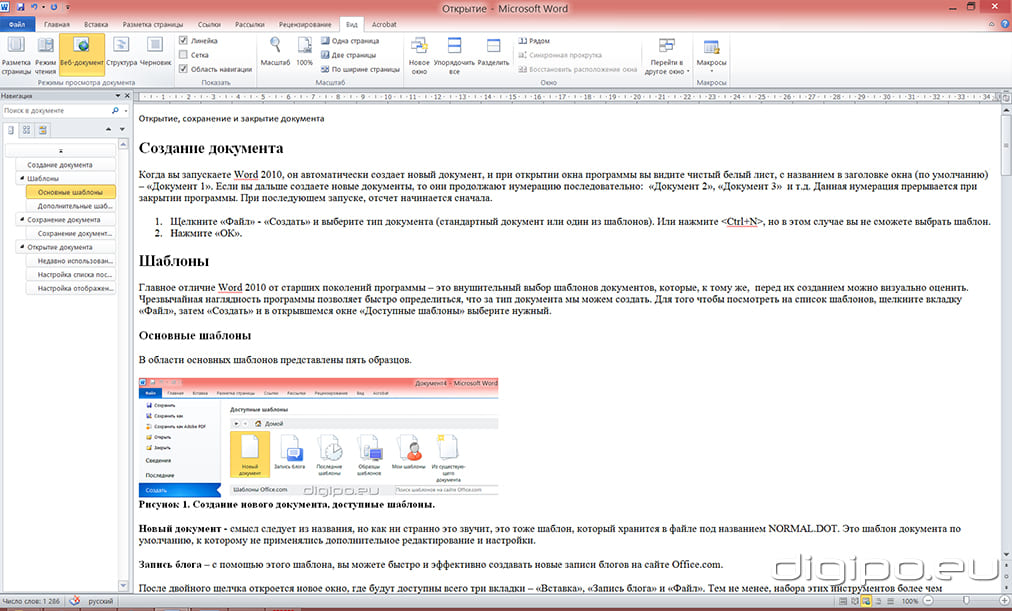Viewport: 1012px width, 611px height.
Task: Switch to Черновик draft view
Action: click(153, 52)
